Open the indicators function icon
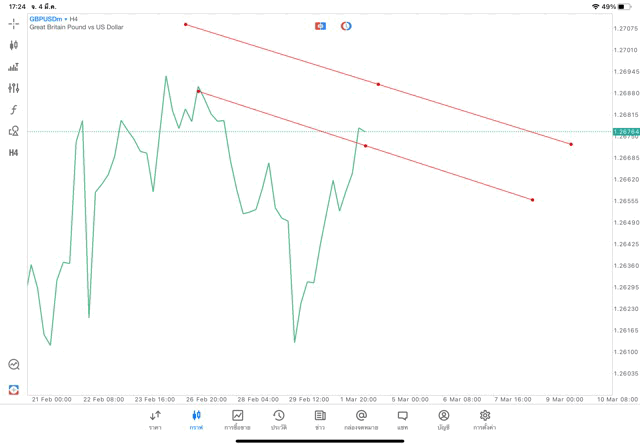Image resolution: width=640 pixels, height=447 pixels. pyautogui.click(x=14, y=110)
